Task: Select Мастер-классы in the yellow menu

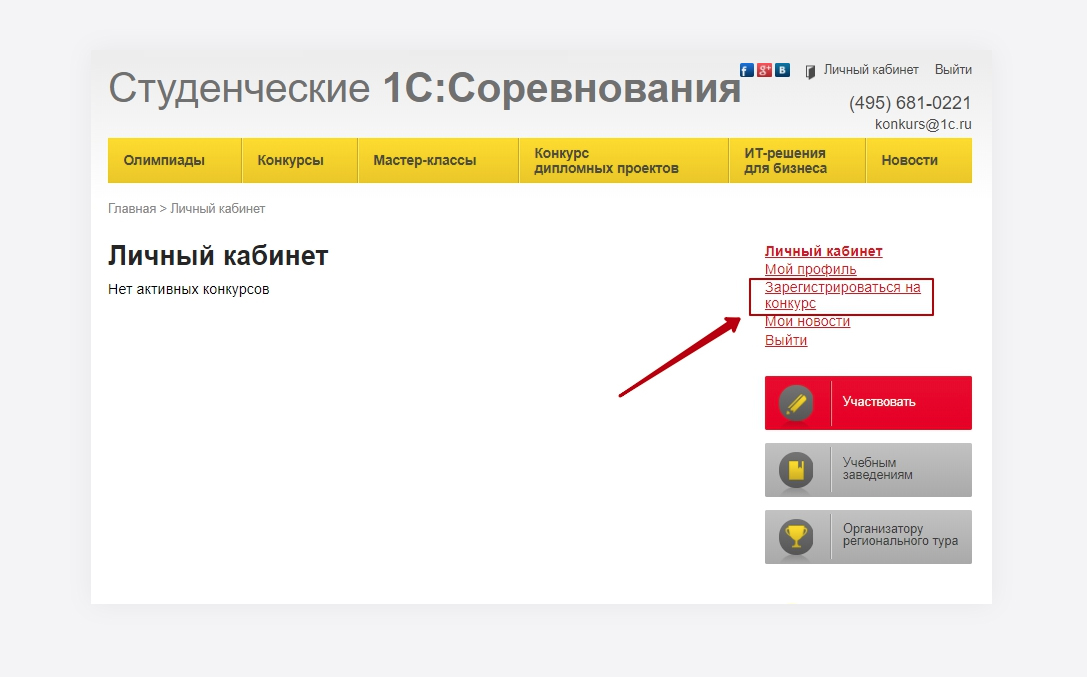Action: pyautogui.click(x=424, y=160)
